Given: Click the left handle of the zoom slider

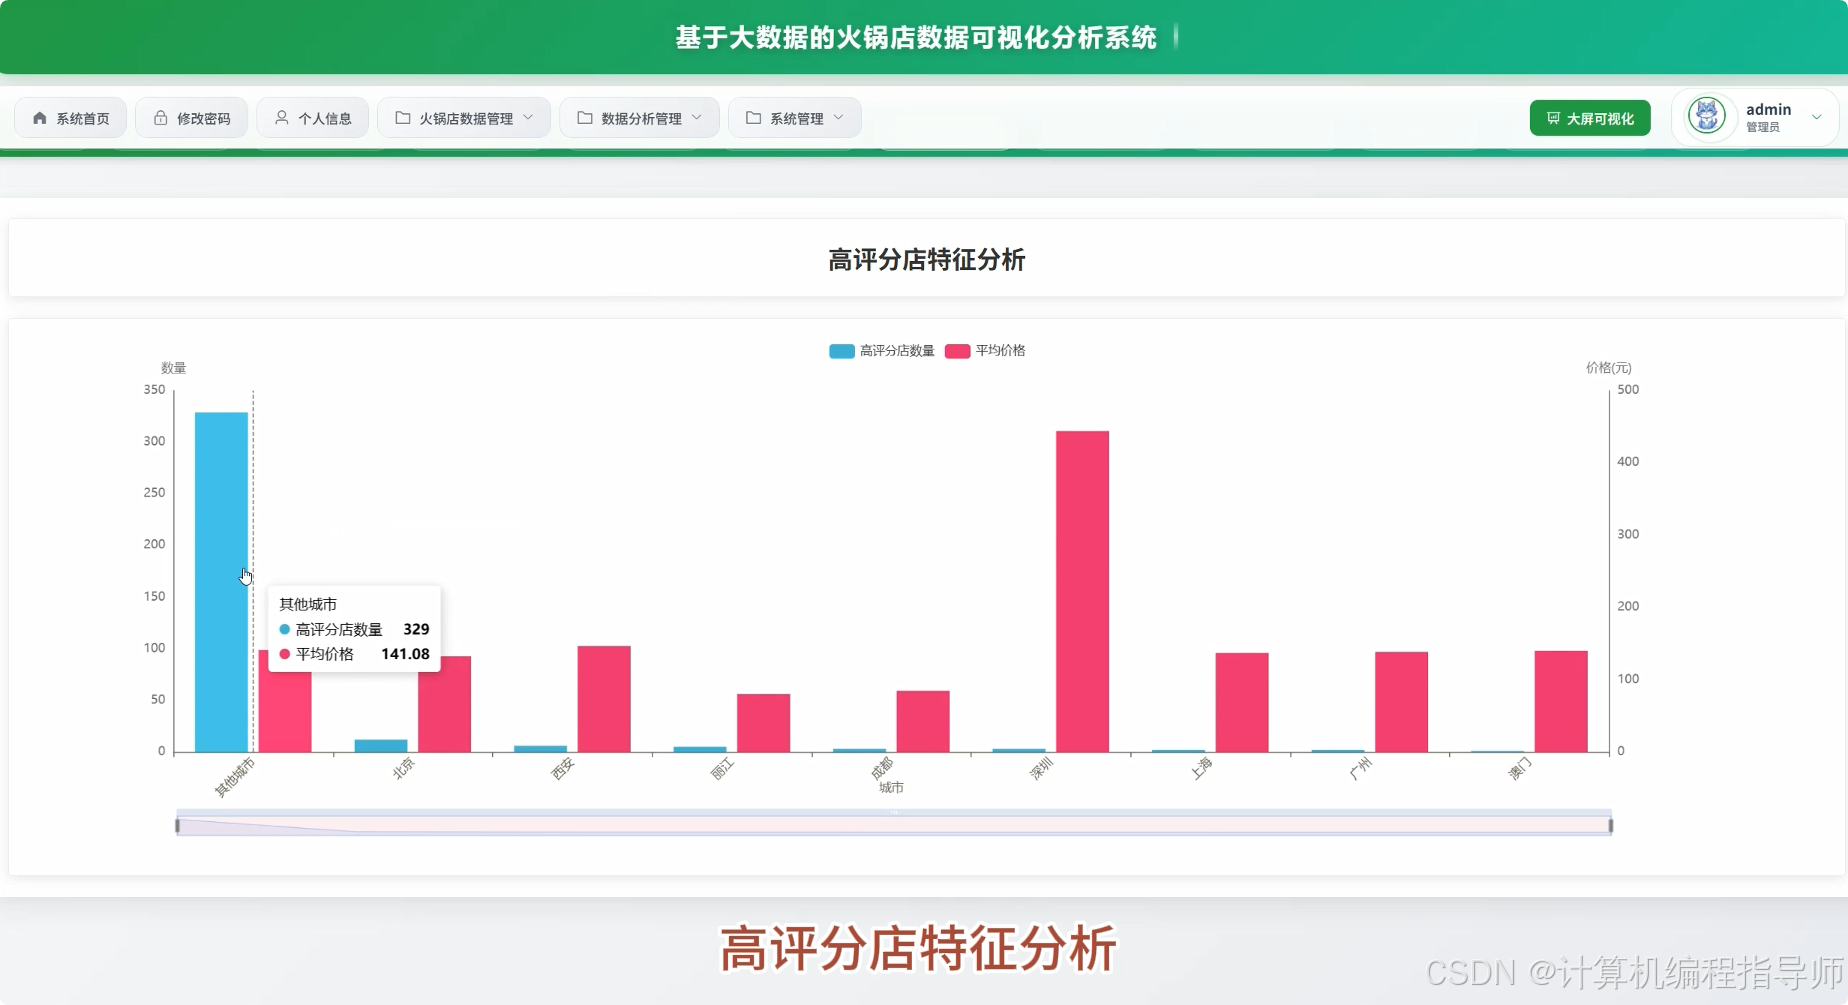Looking at the screenshot, I should (x=177, y=825).
